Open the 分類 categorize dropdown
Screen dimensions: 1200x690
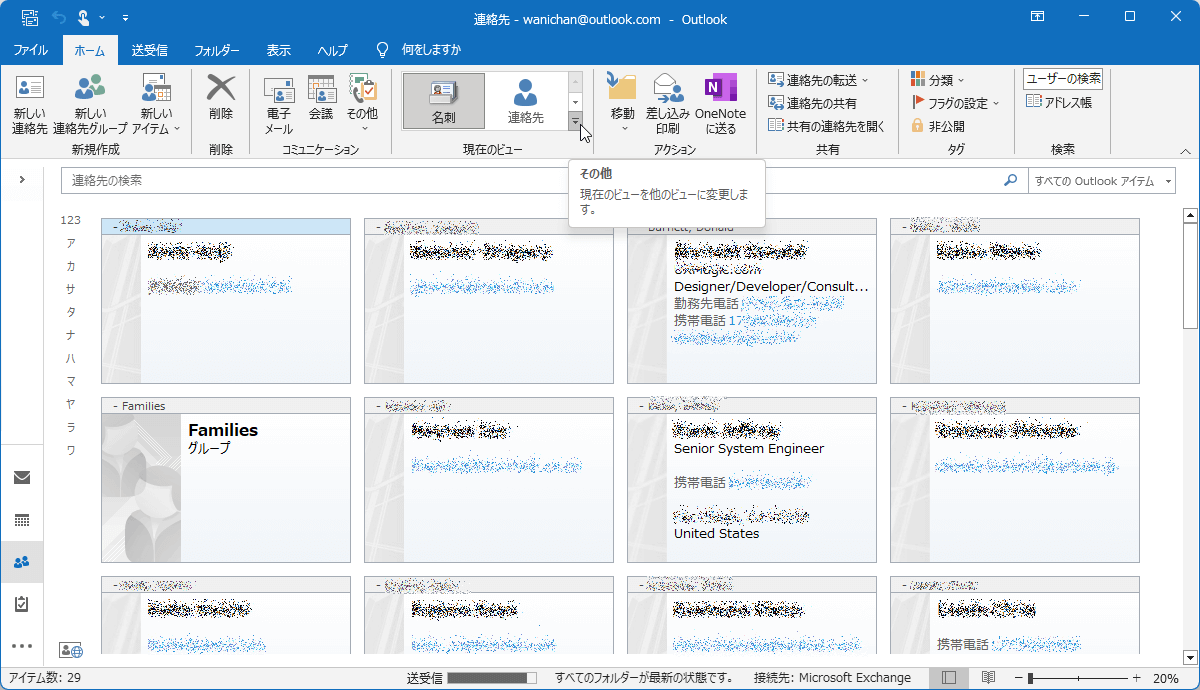click(x=938, y=80)
